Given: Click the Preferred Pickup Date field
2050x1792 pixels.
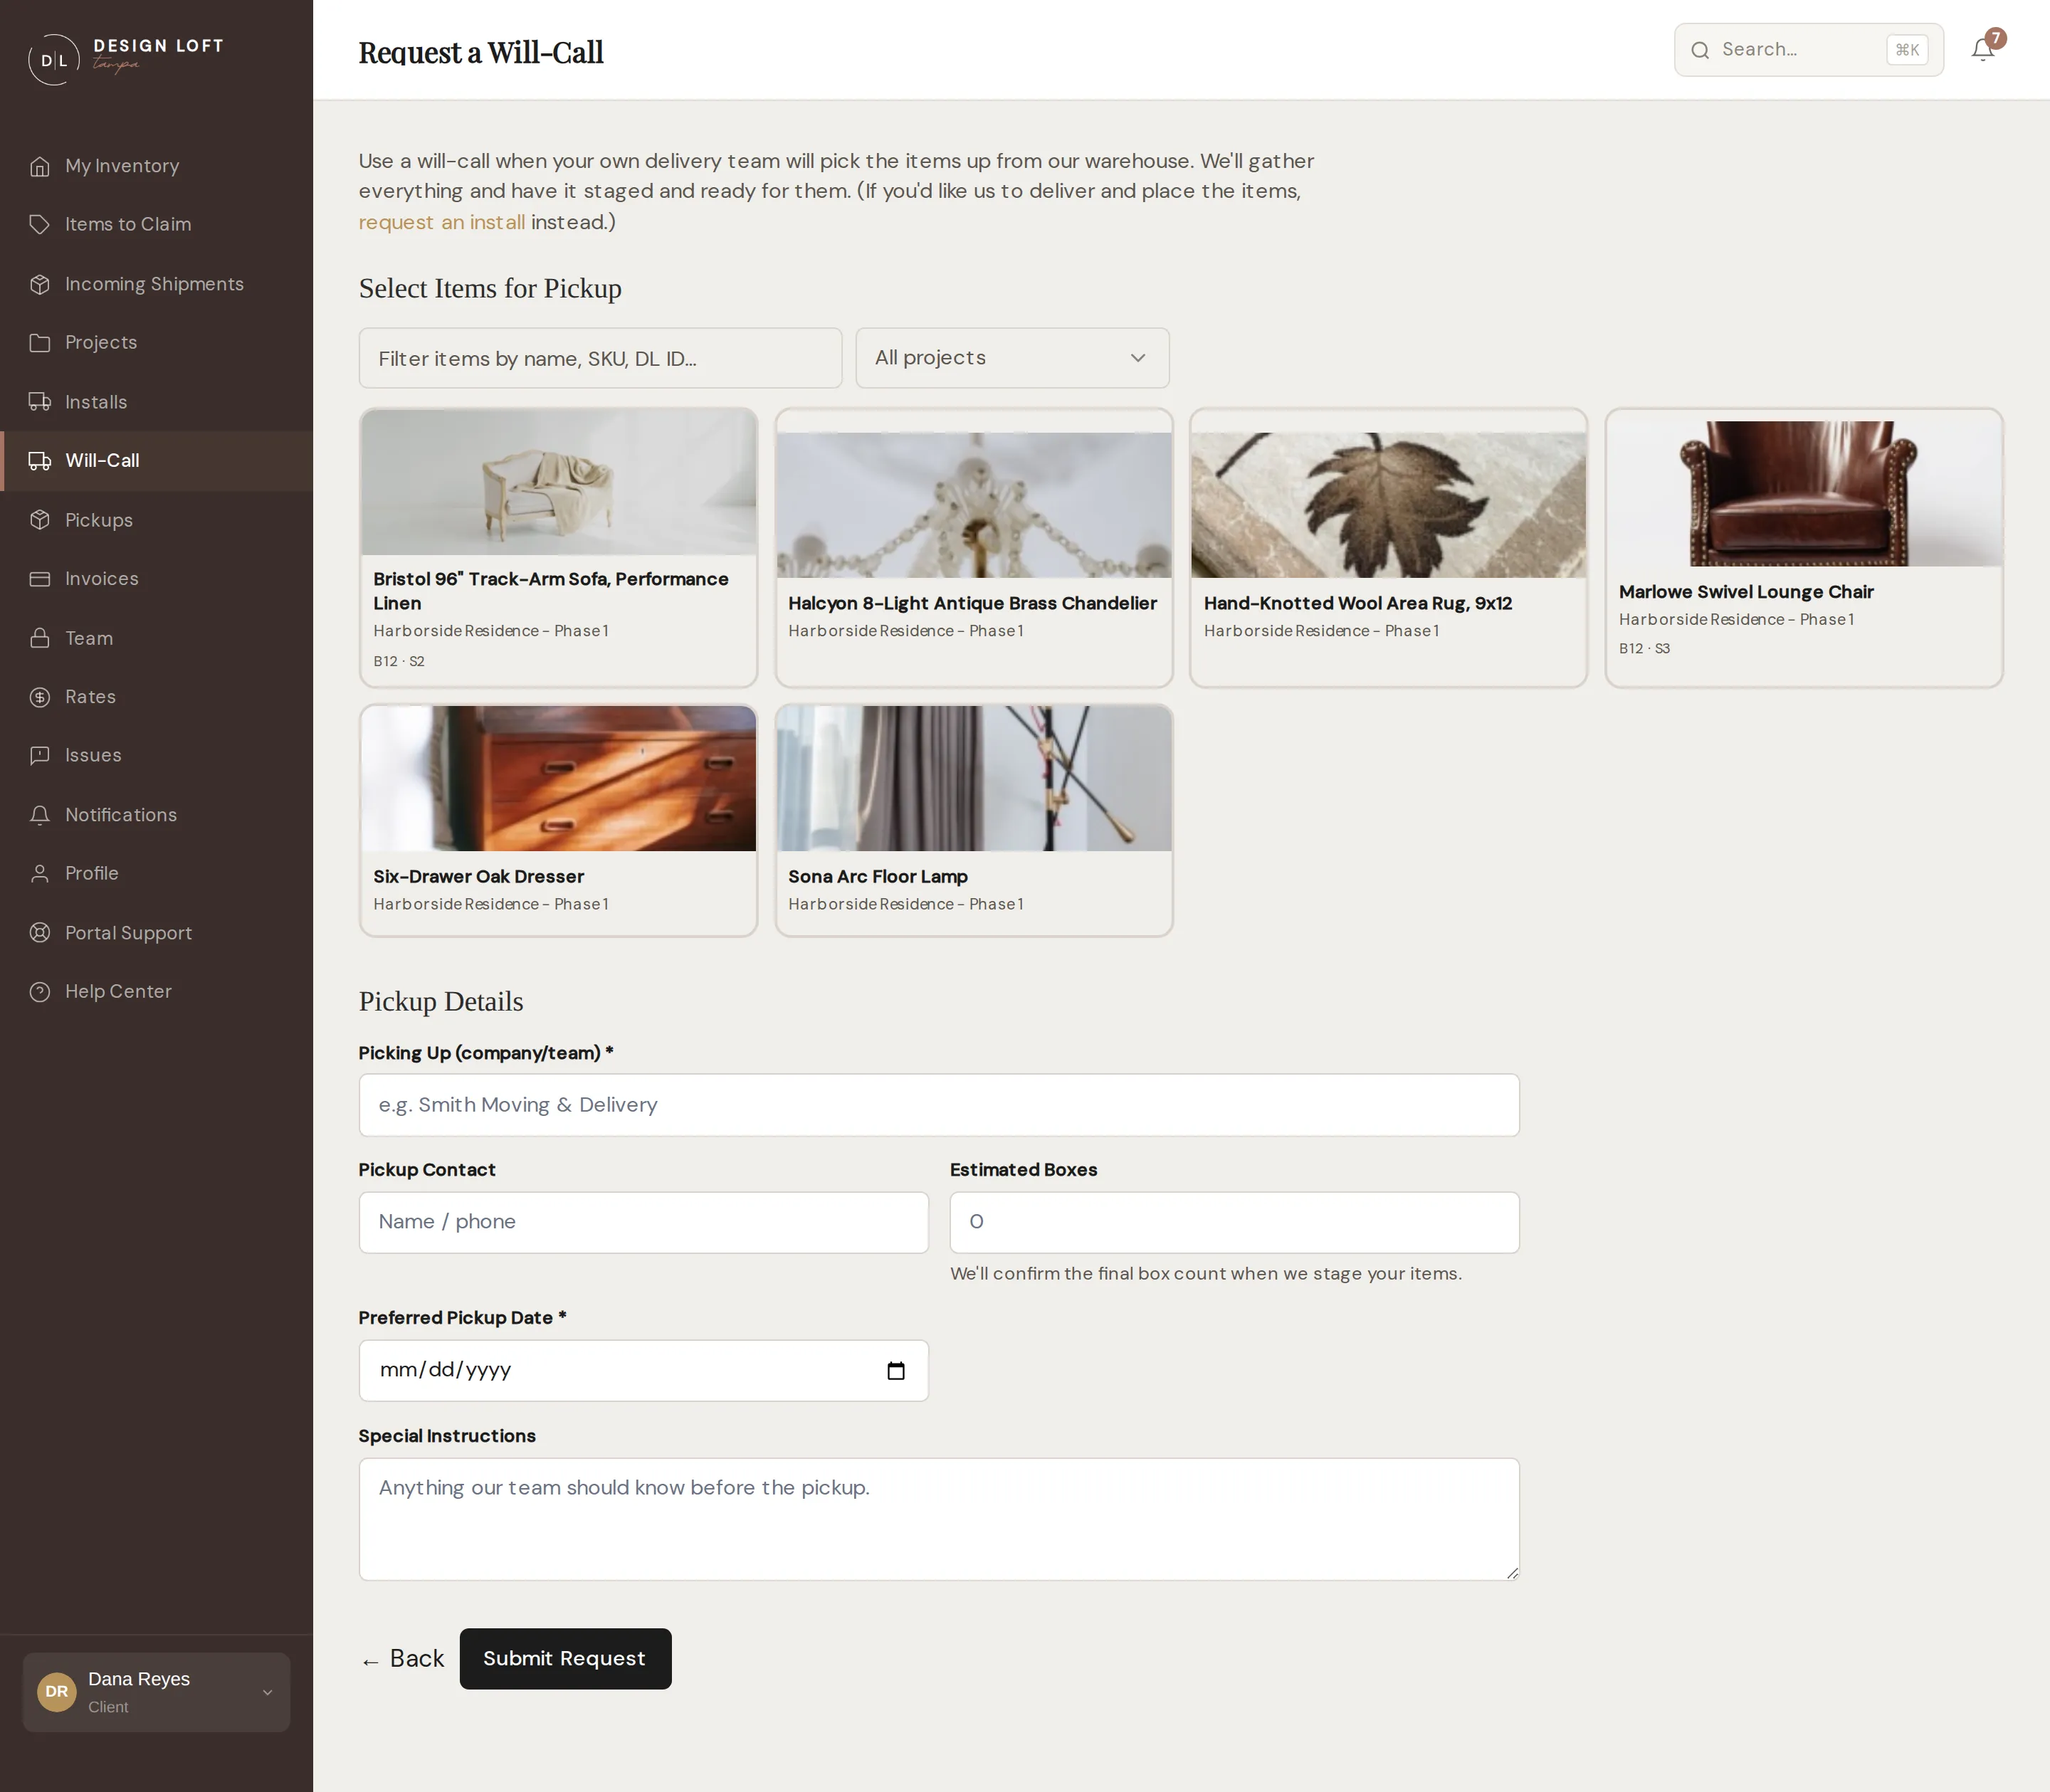Looking at the screenshot, I should 644,1371.
